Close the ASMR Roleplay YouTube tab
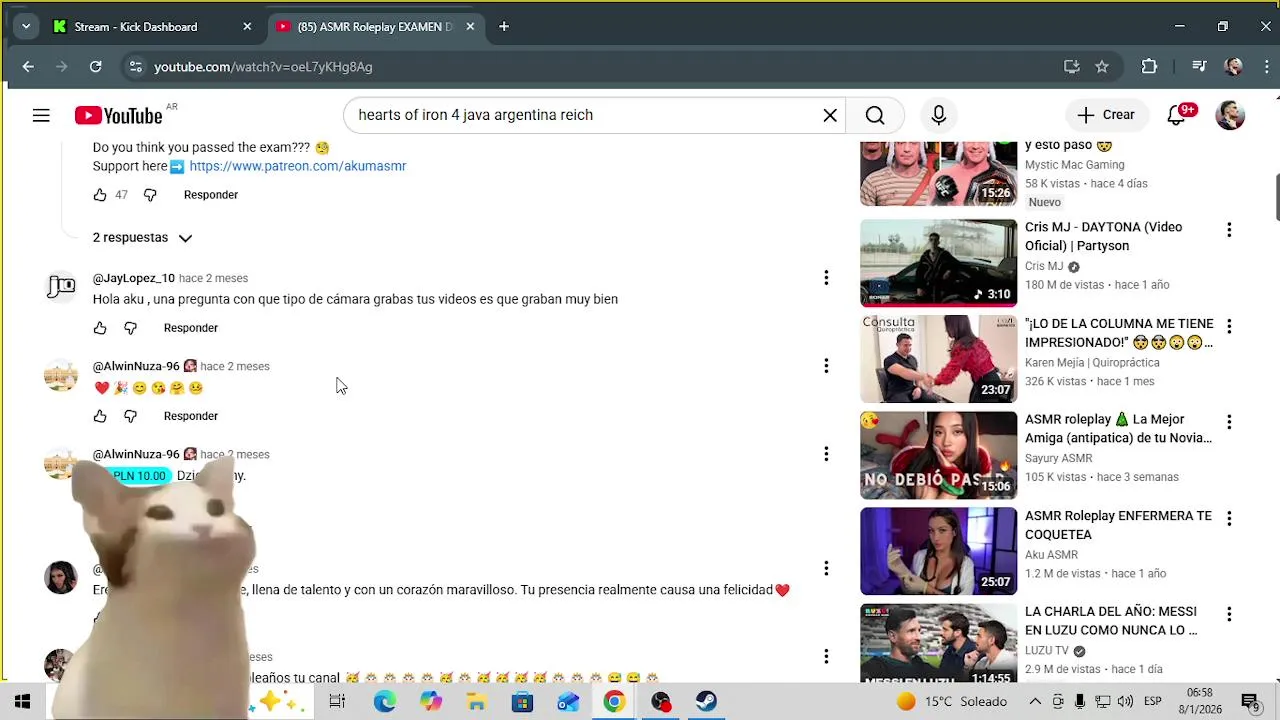 (470, 27)
